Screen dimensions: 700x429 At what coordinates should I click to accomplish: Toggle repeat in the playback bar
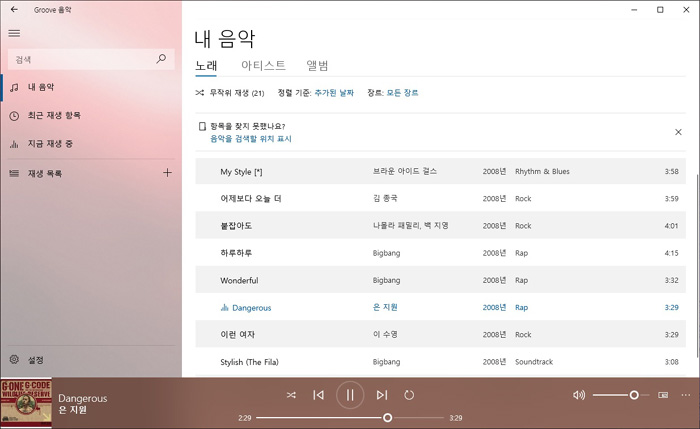pyautogui.click(x=409, y=395)
